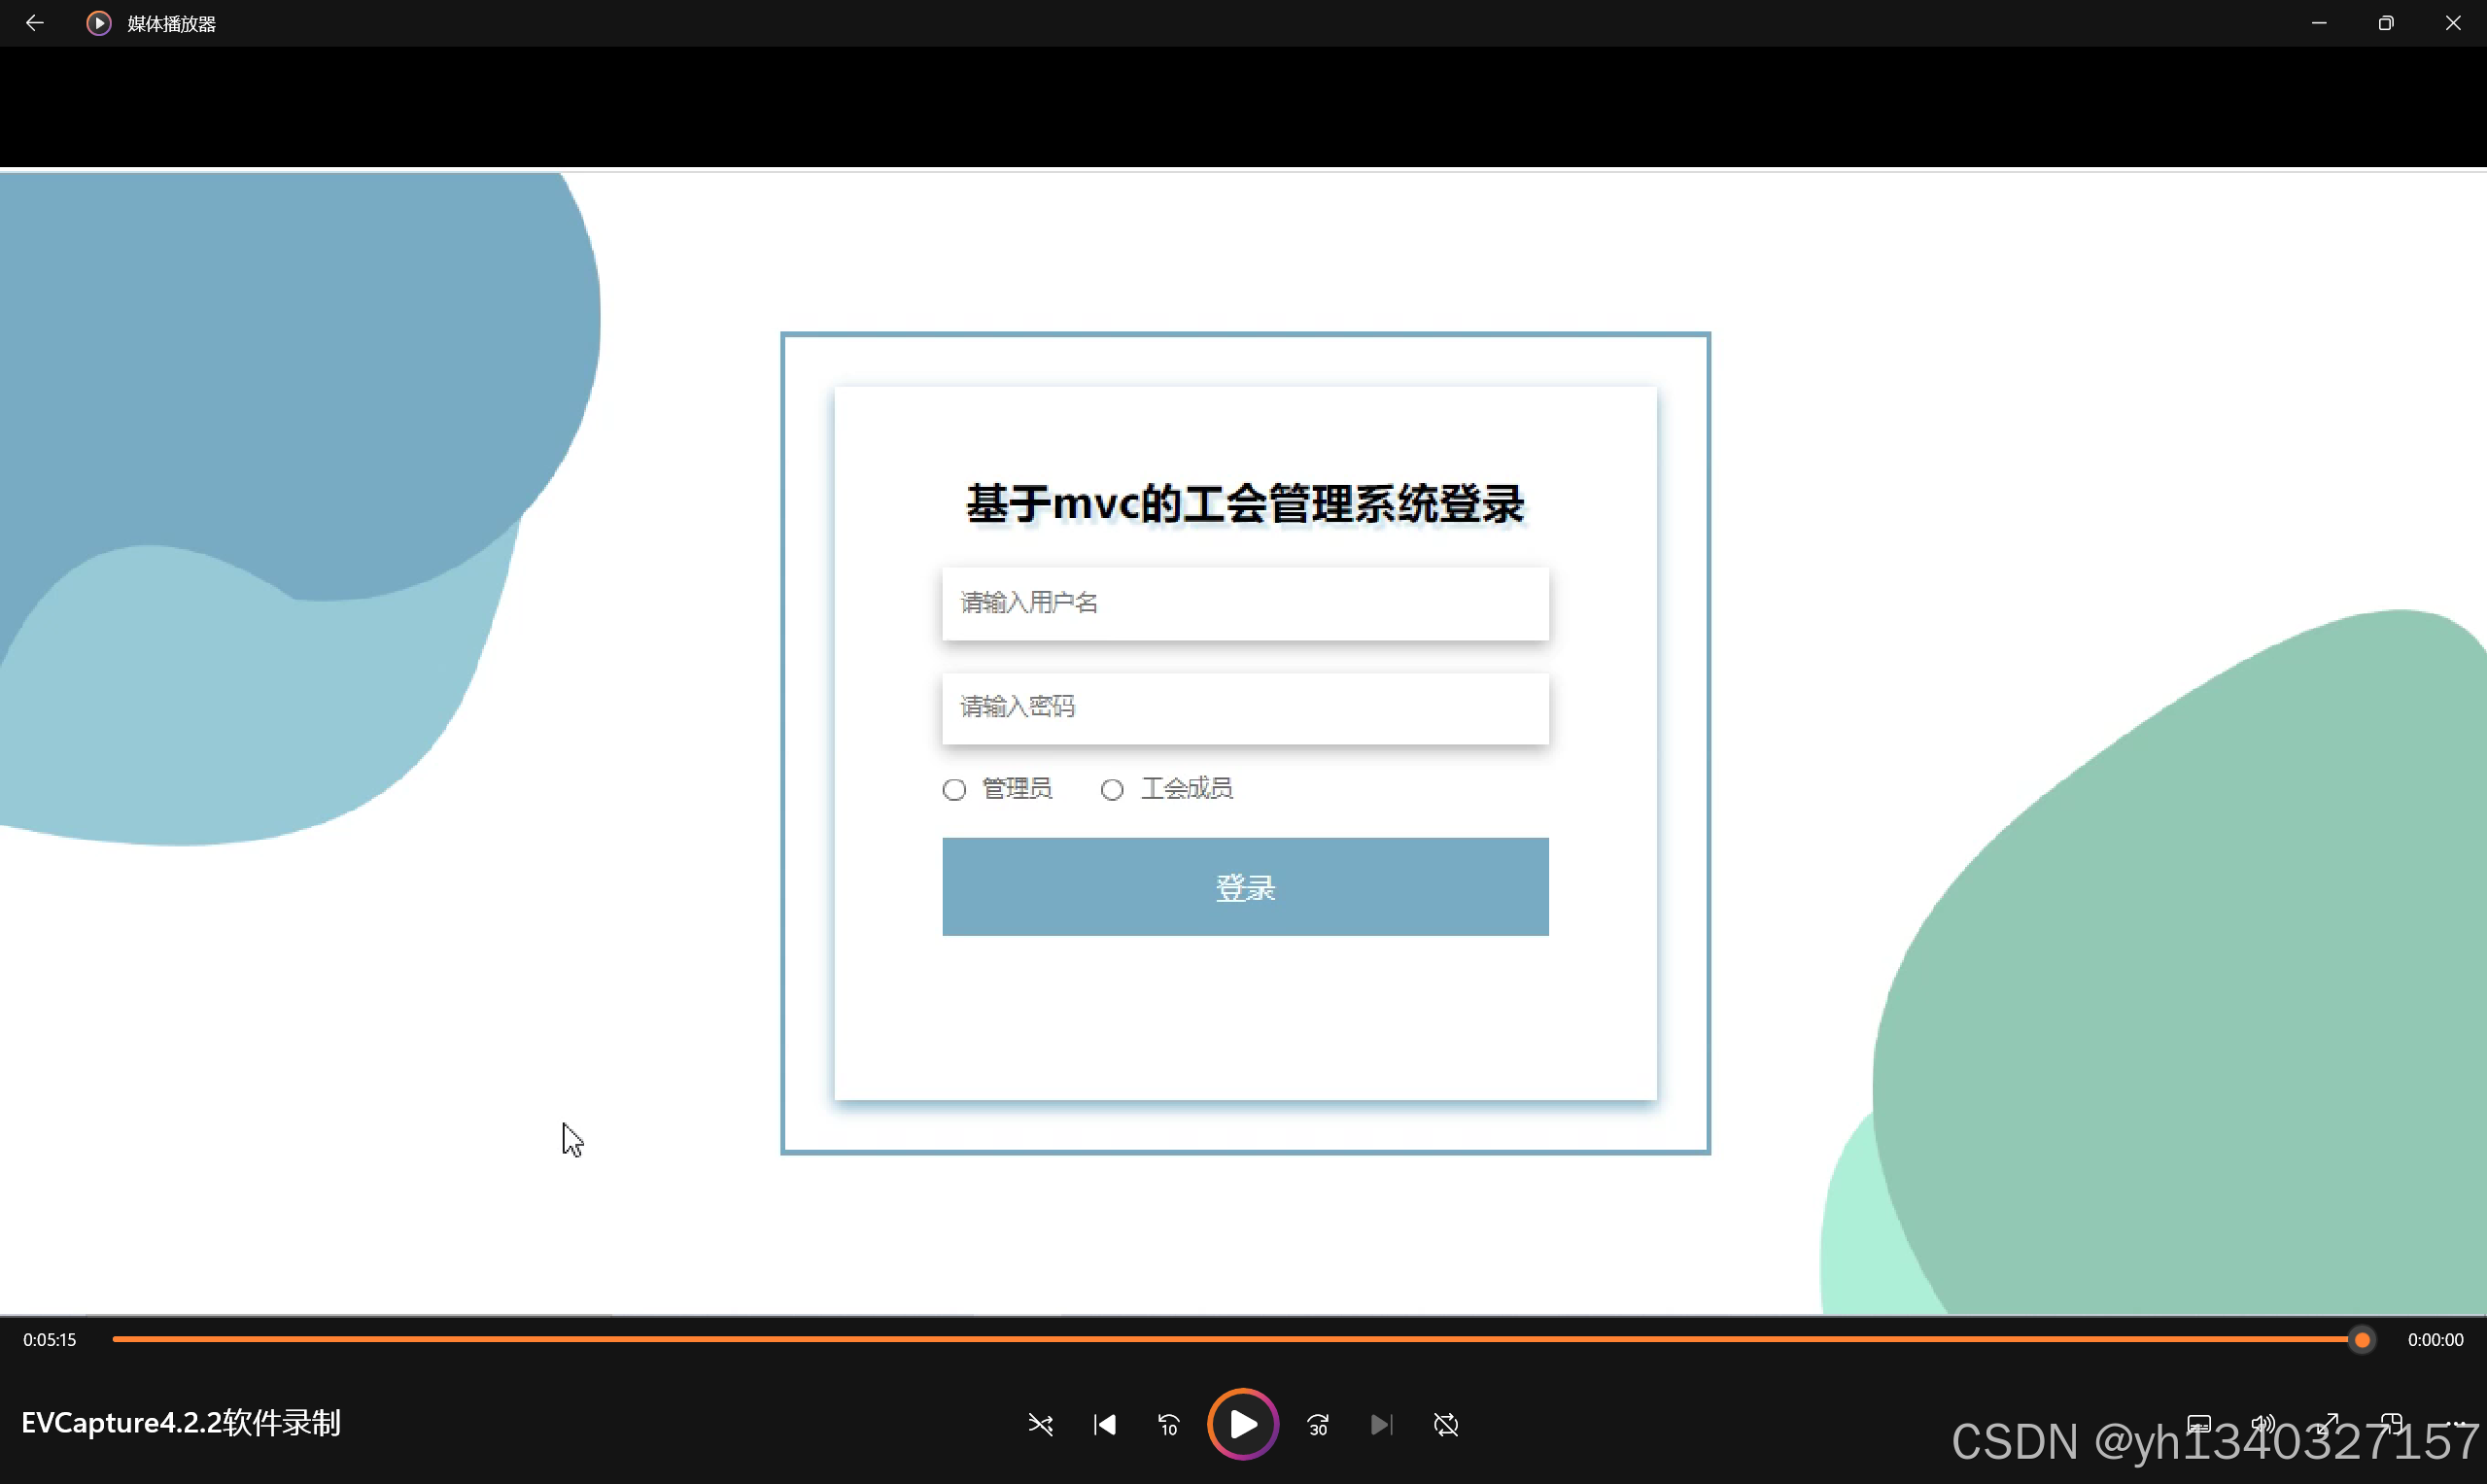Open the subtitles and captions menu

[2199, 1423]
